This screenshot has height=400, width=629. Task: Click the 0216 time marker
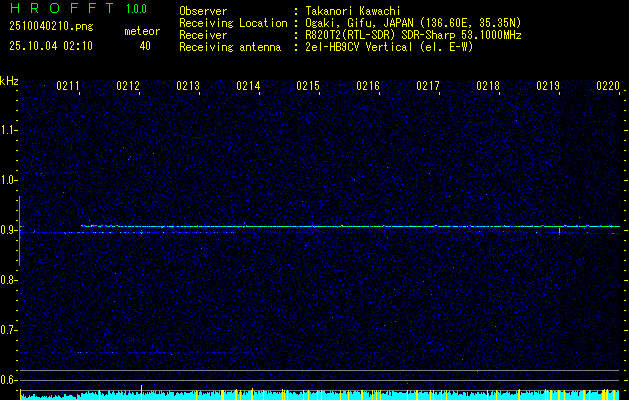click(x=368, y=86)
